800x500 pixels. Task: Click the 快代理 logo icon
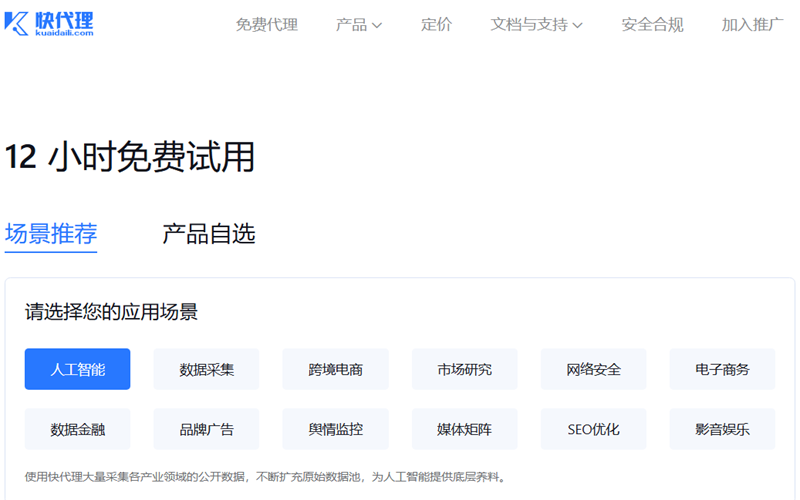coord(17,24)
